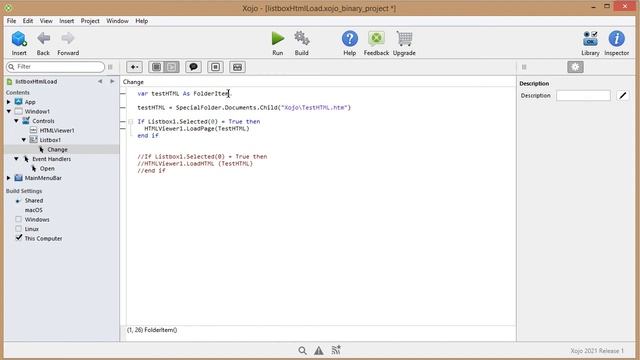The width and height of the screenshot is (640, 360).
Task: Click the commented line //HTMLViewer1.LoadHTML
Action: [195, 164]
